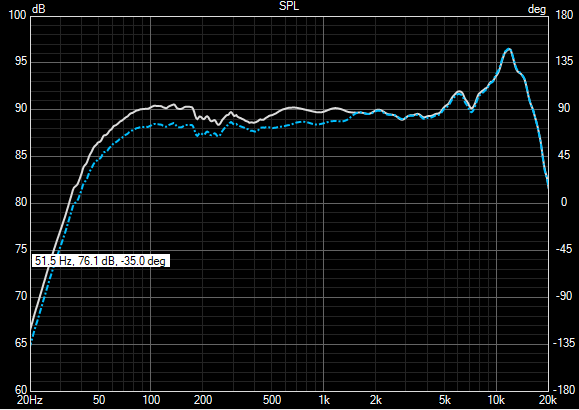The height and width of the screenshot is (410, 579).
Task: Click the "20k" frequency axis label
Action: pyautogui.click(x=548, y=400)
